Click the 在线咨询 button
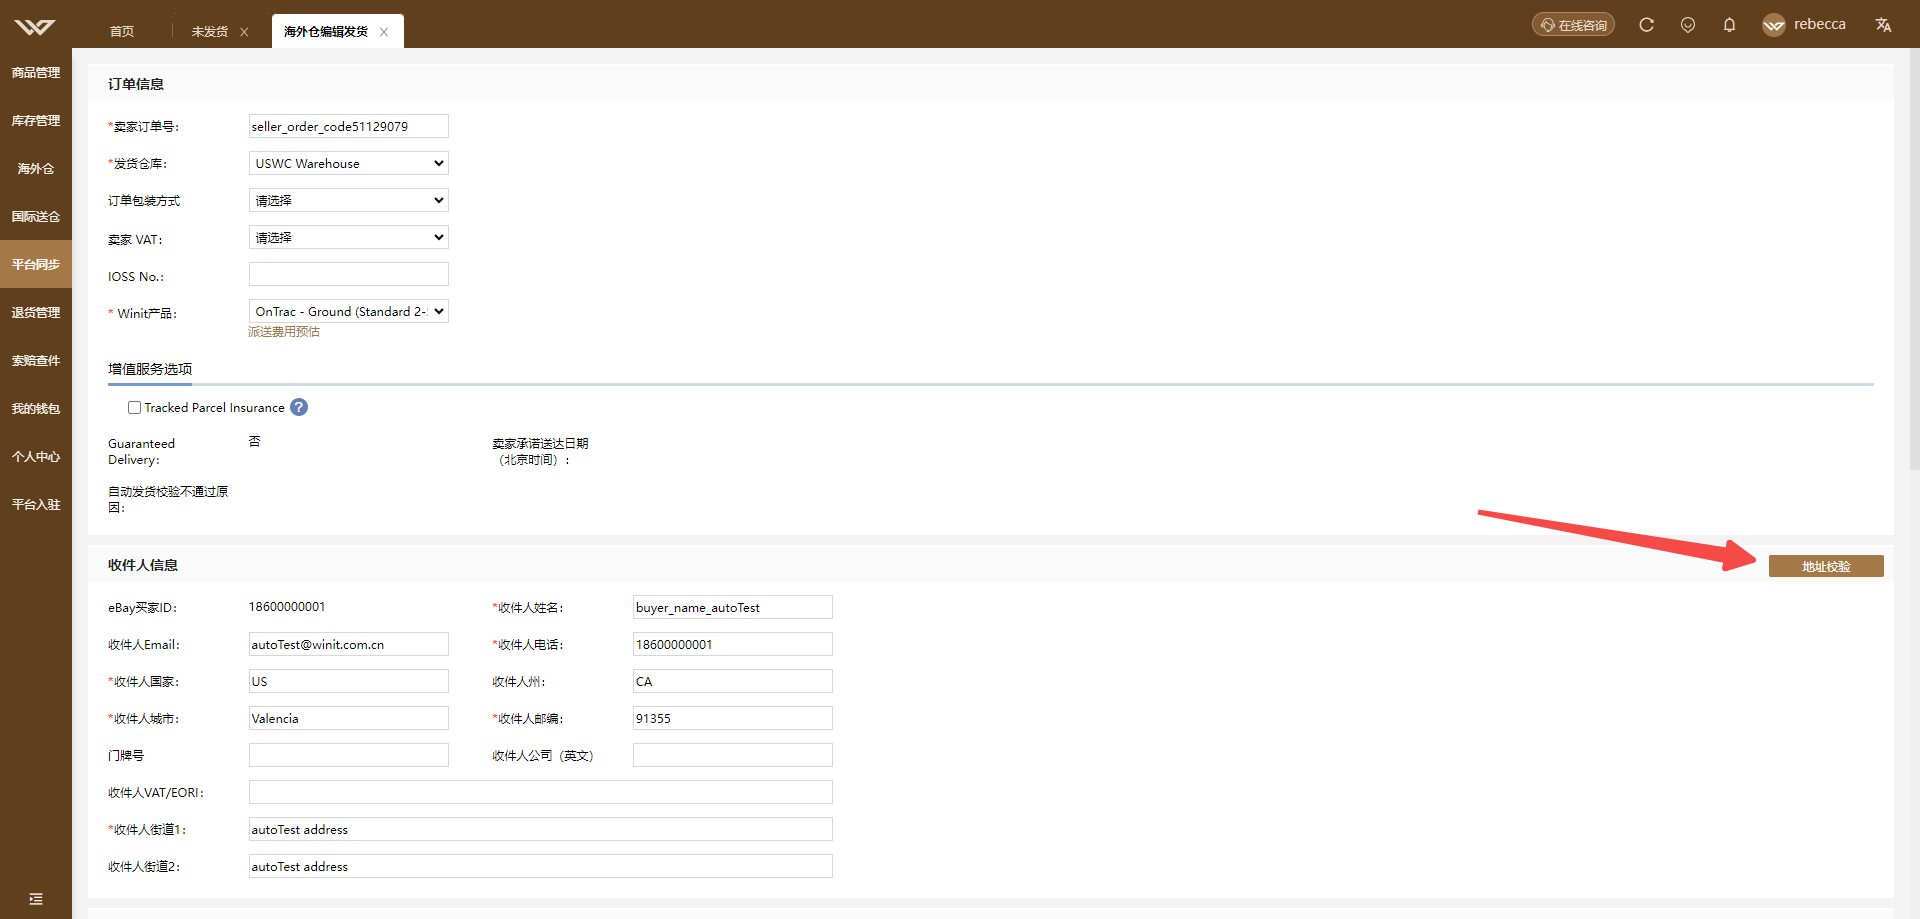The image size is (1920, 919). tap(1573, 25)
